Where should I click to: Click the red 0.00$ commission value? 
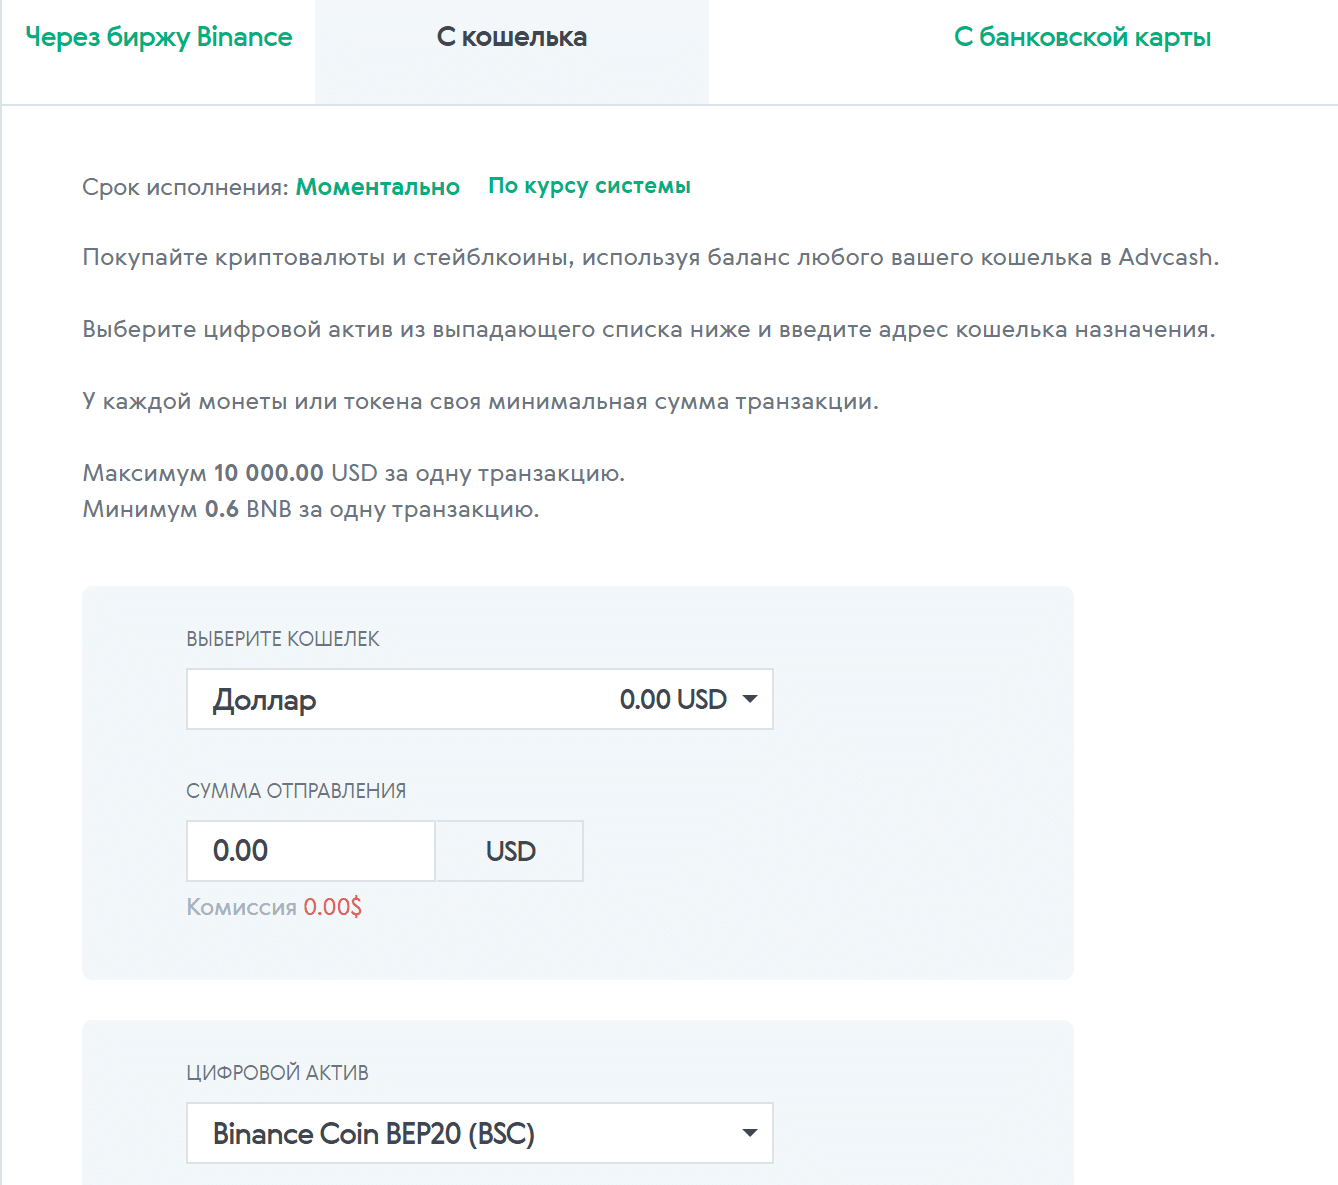point(332,907)
